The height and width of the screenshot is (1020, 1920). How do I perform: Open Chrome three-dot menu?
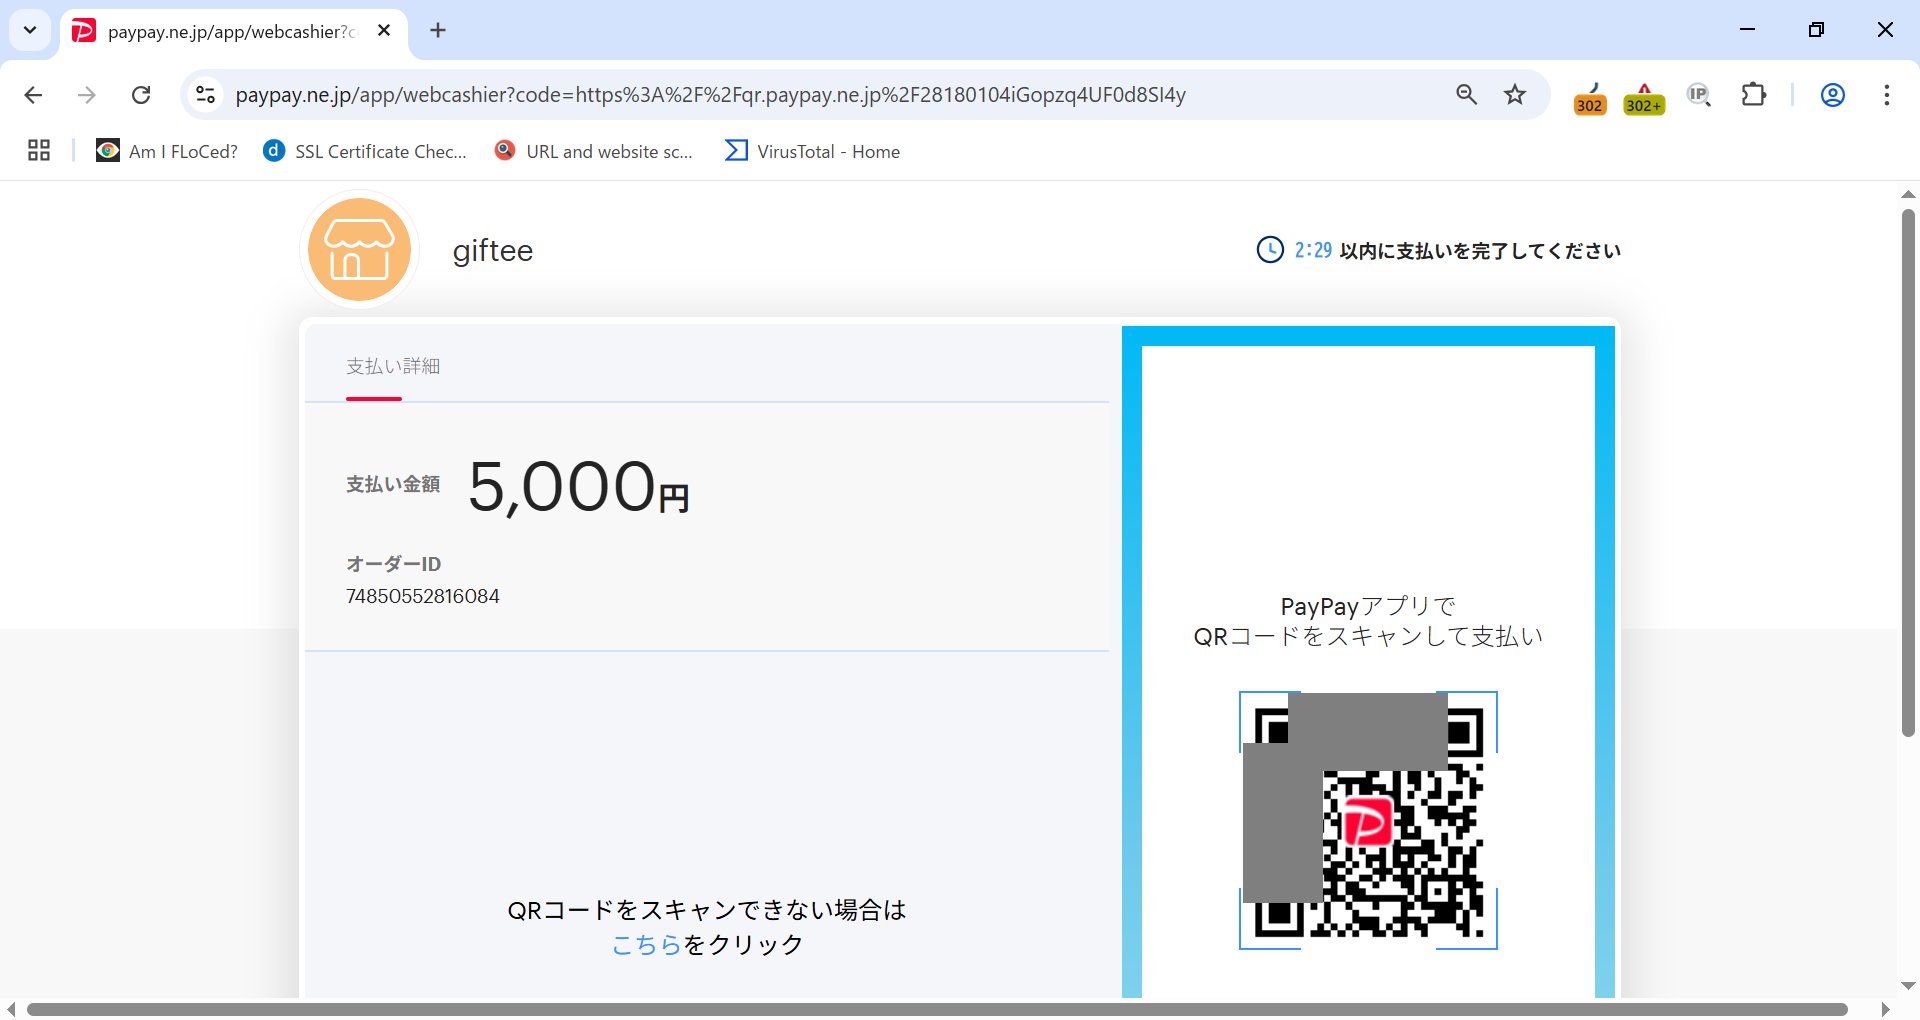click(x=1887, y=95)
